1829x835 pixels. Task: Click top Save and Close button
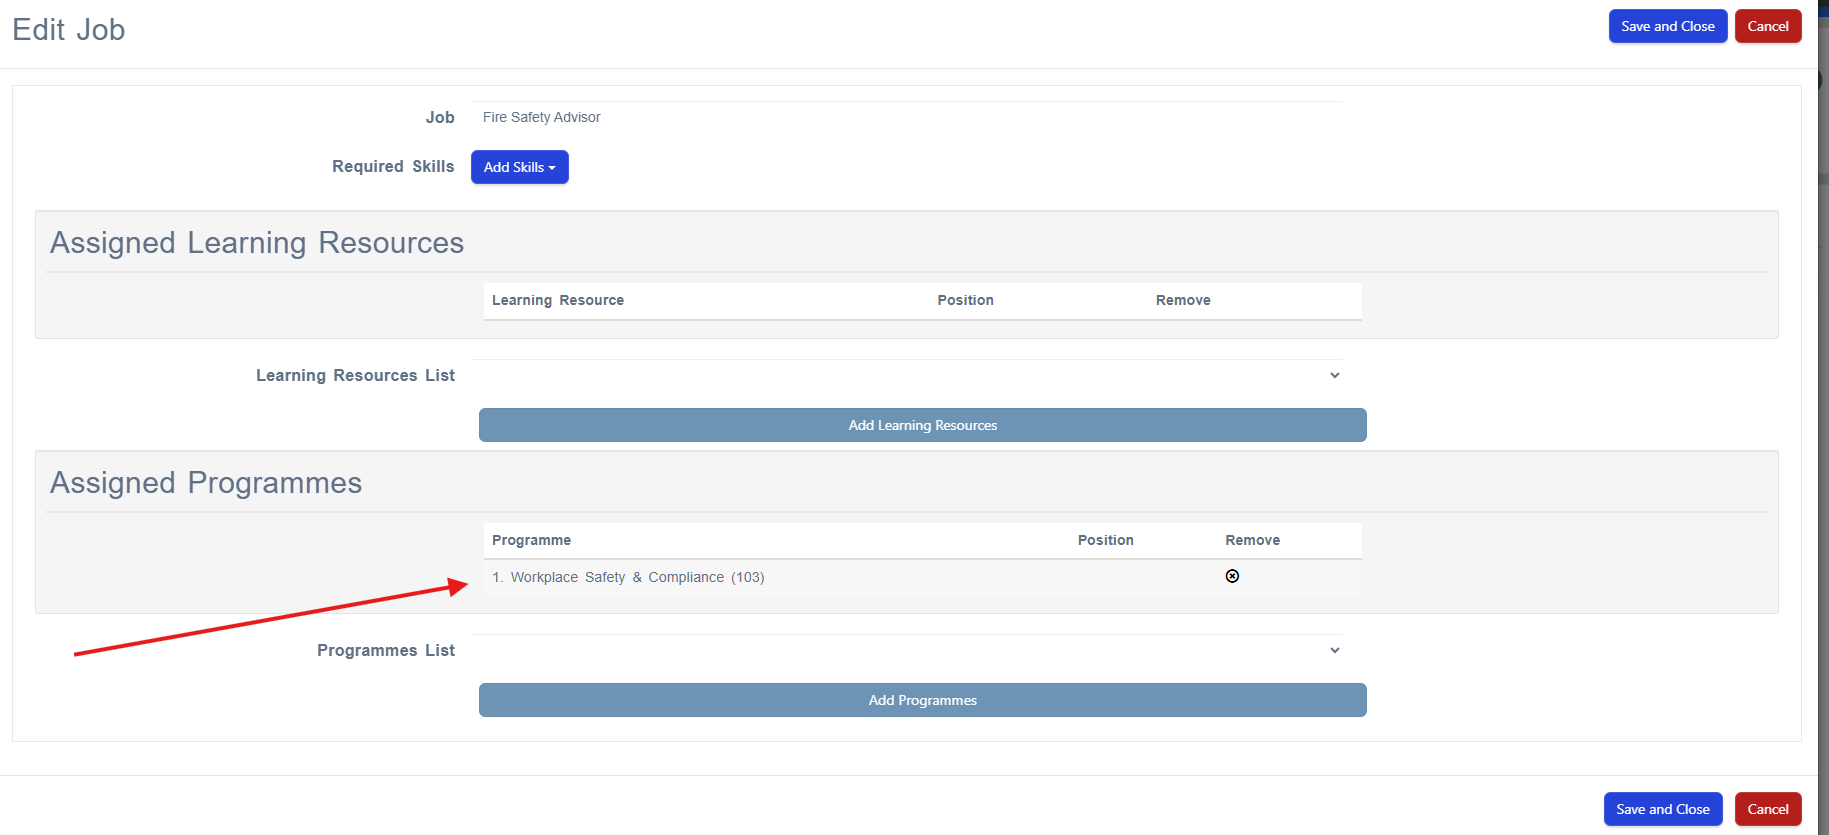tap(1668, 26)
